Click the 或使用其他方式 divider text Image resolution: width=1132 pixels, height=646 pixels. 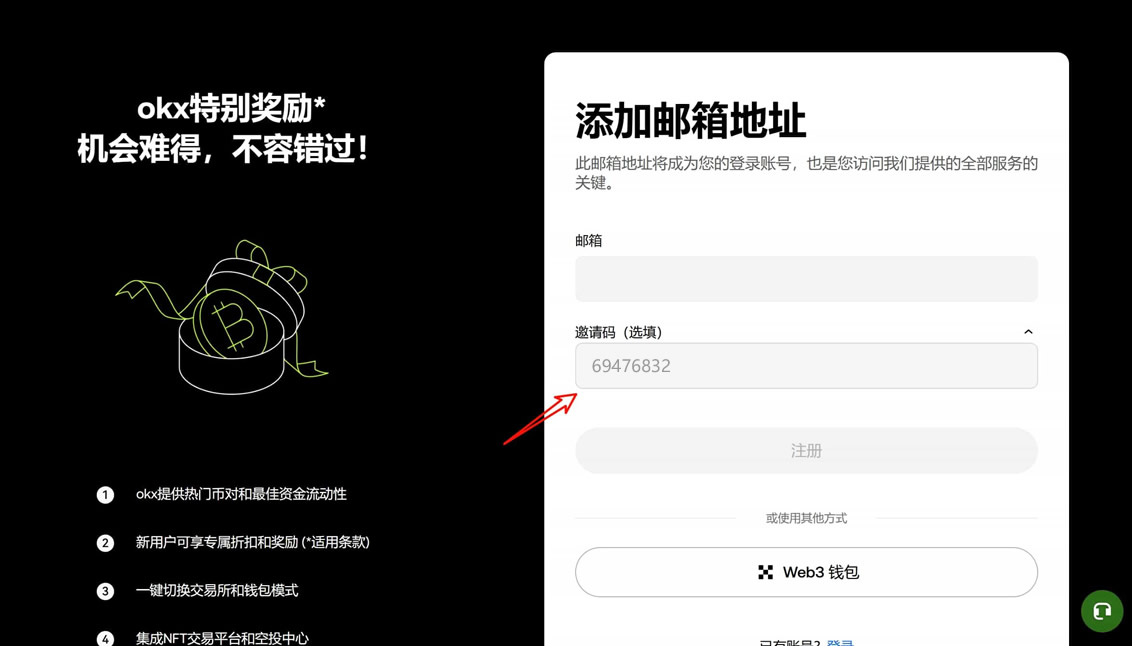806,518
